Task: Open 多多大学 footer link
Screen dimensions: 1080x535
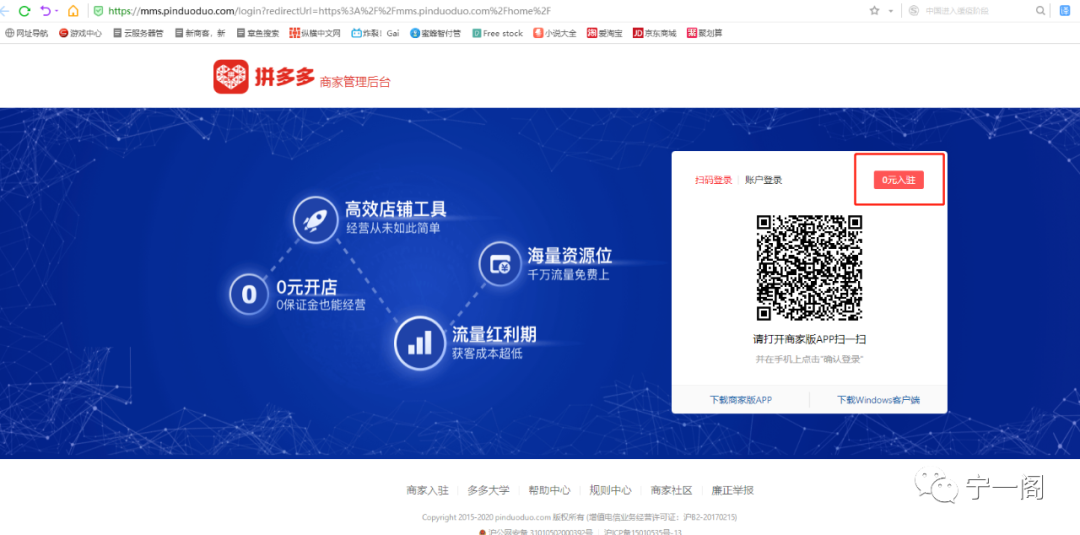Action: pyautogui.click(x=488, y=490)
